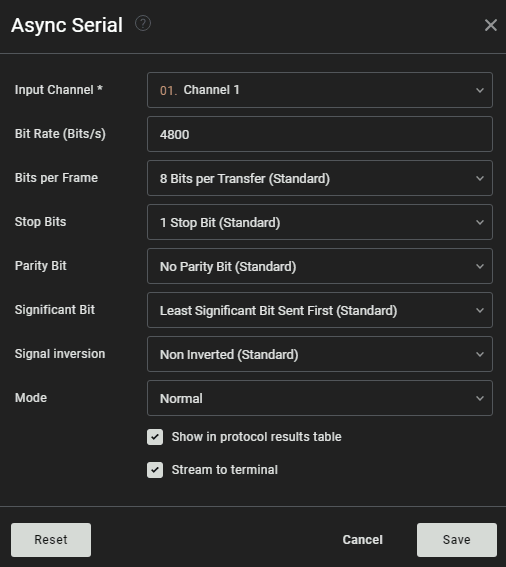Screen dimensions: 506x567
Task: Toggle Show in protocol results table checkbox
Action: tap(155, 437)
